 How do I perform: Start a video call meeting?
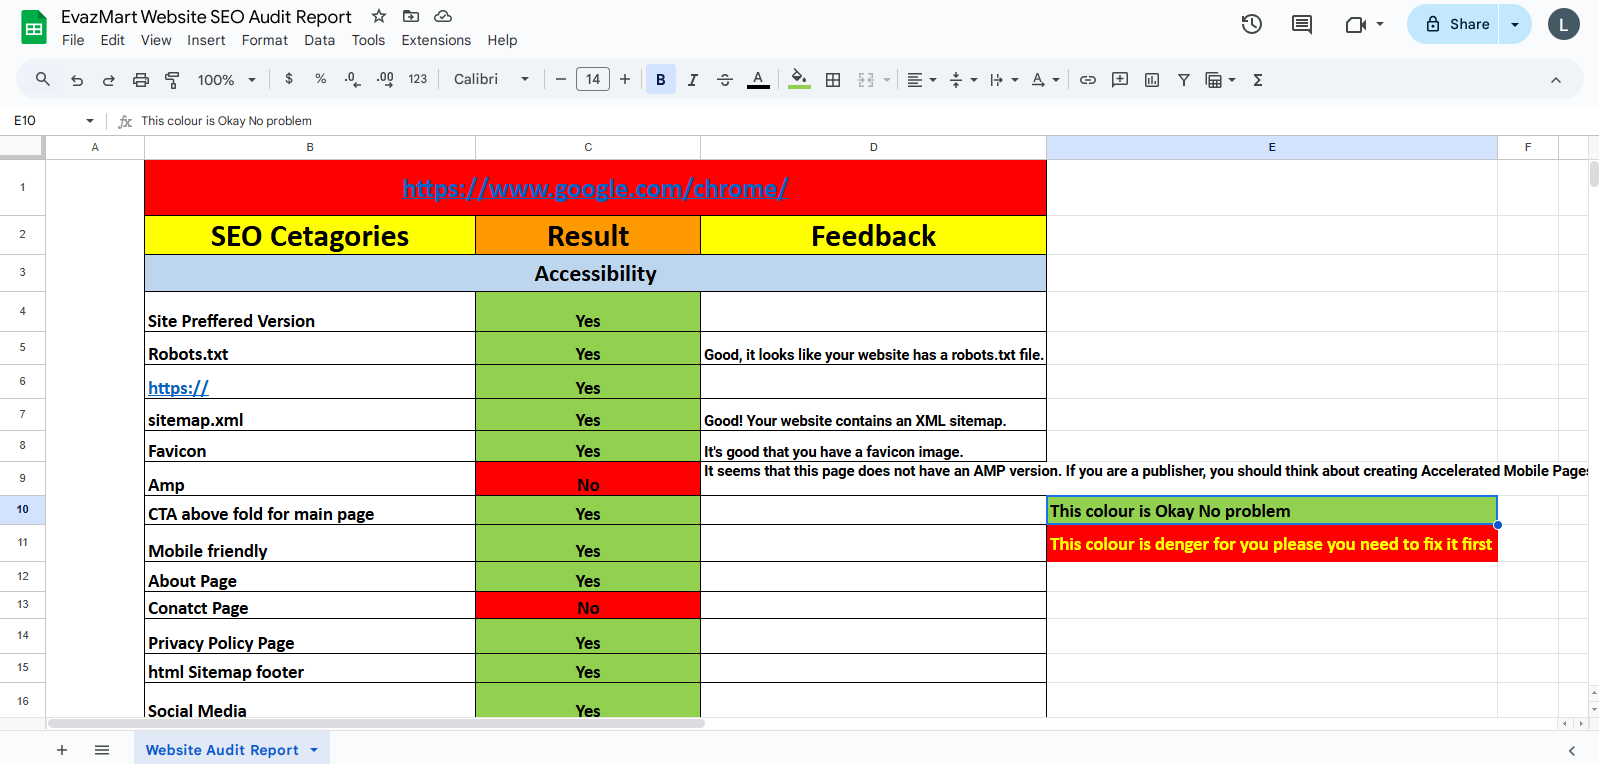[1356, 24]
